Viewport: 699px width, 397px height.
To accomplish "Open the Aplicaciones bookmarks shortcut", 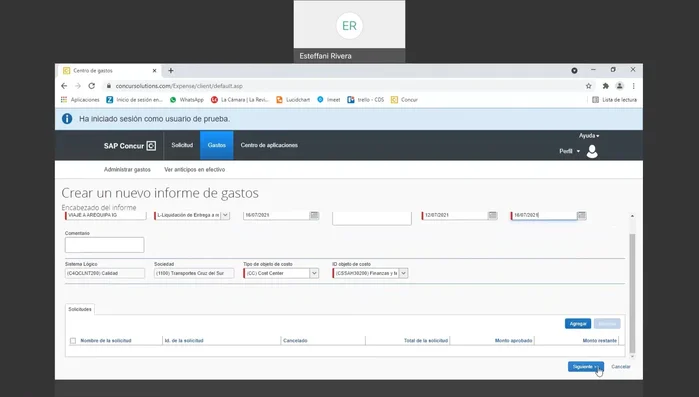I will 80,100.
